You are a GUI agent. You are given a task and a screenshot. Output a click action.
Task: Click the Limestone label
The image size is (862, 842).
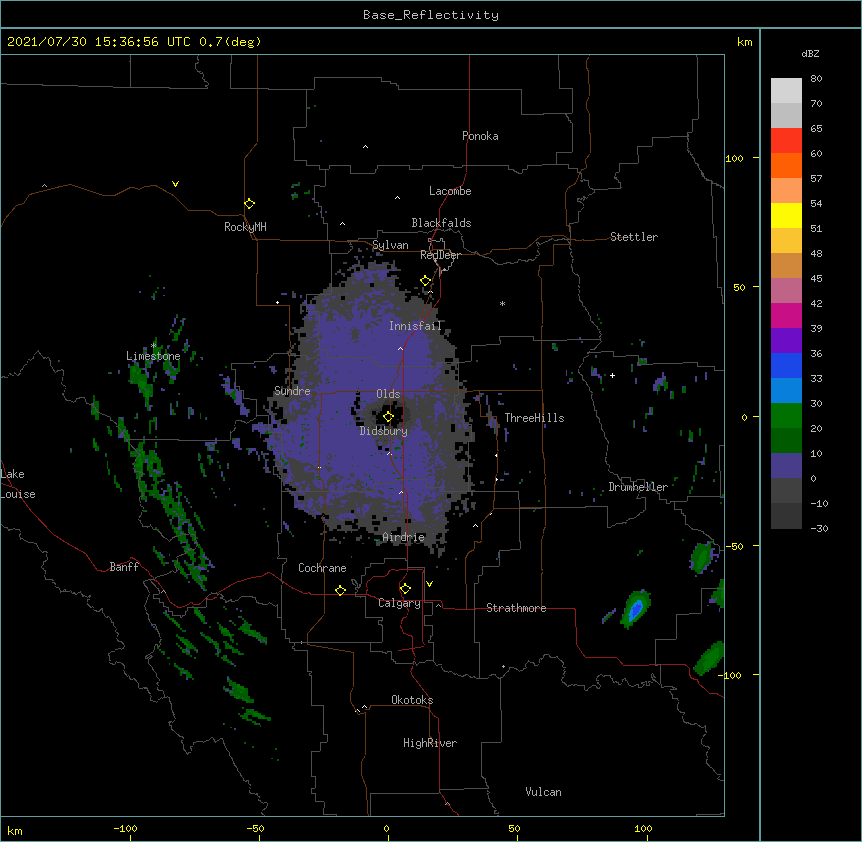coord(153,356)
